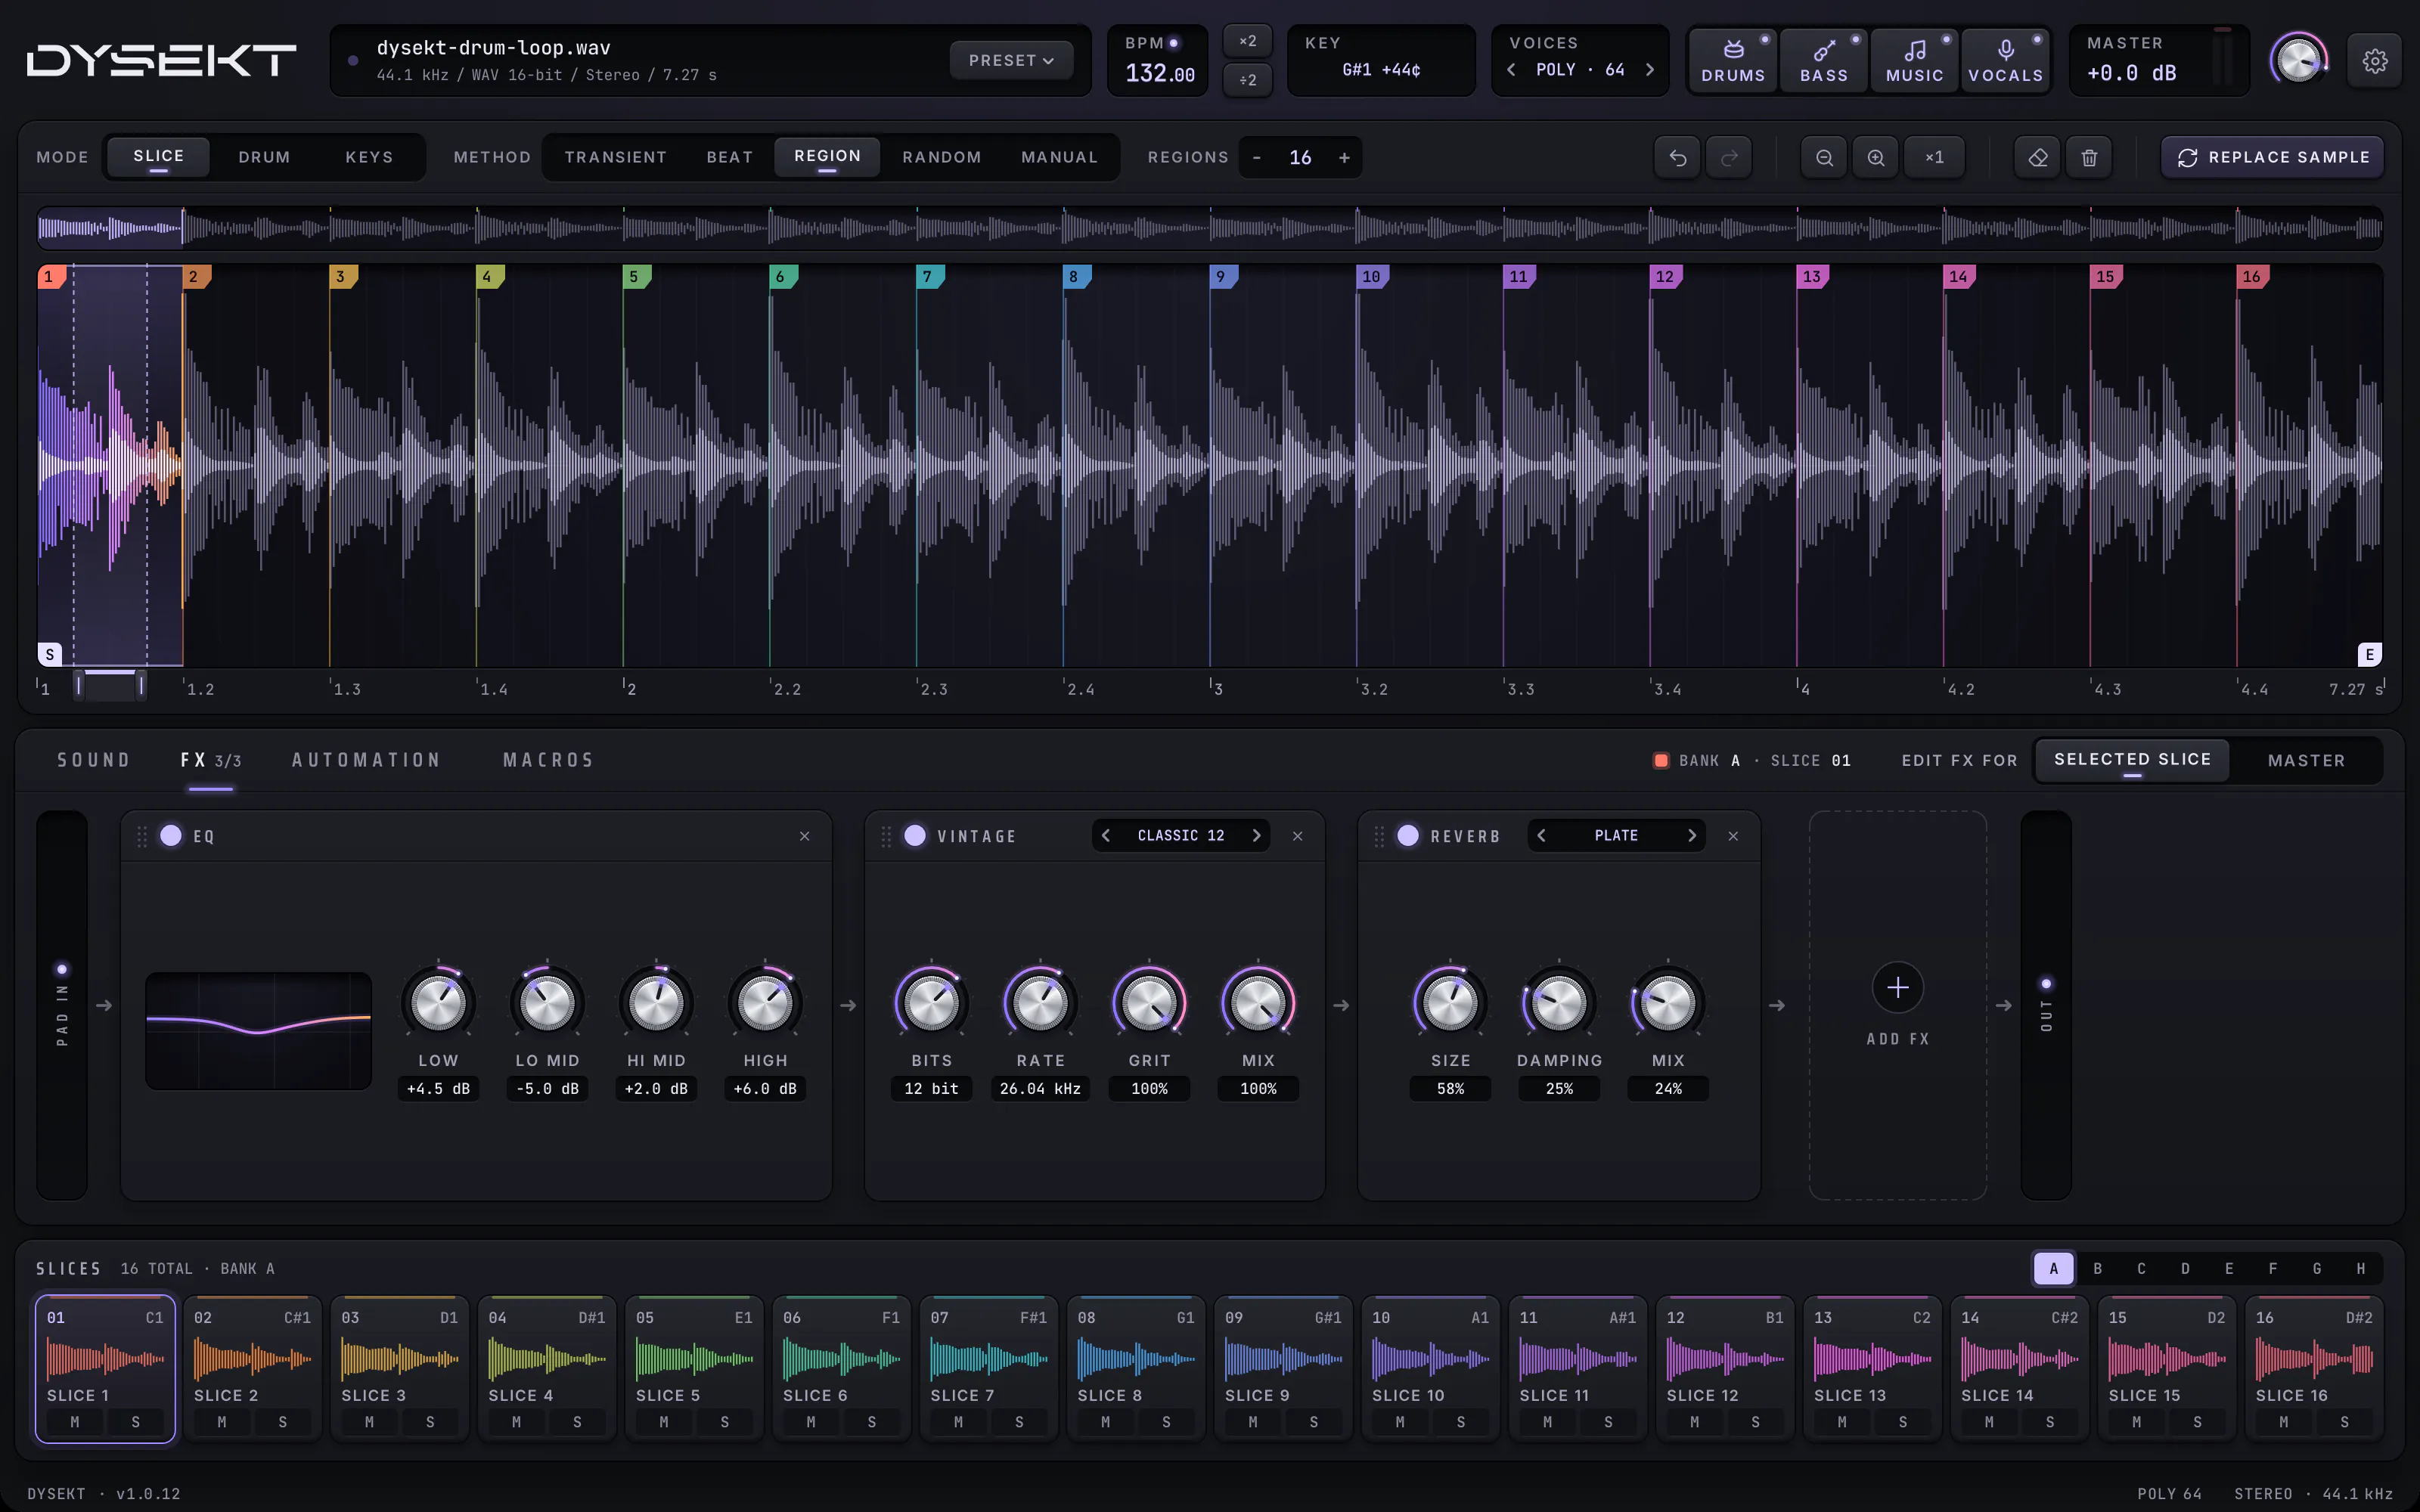Zoom in the waveform view
The height and width of the screenshot is (1512, 2420).
(1876, 158)
